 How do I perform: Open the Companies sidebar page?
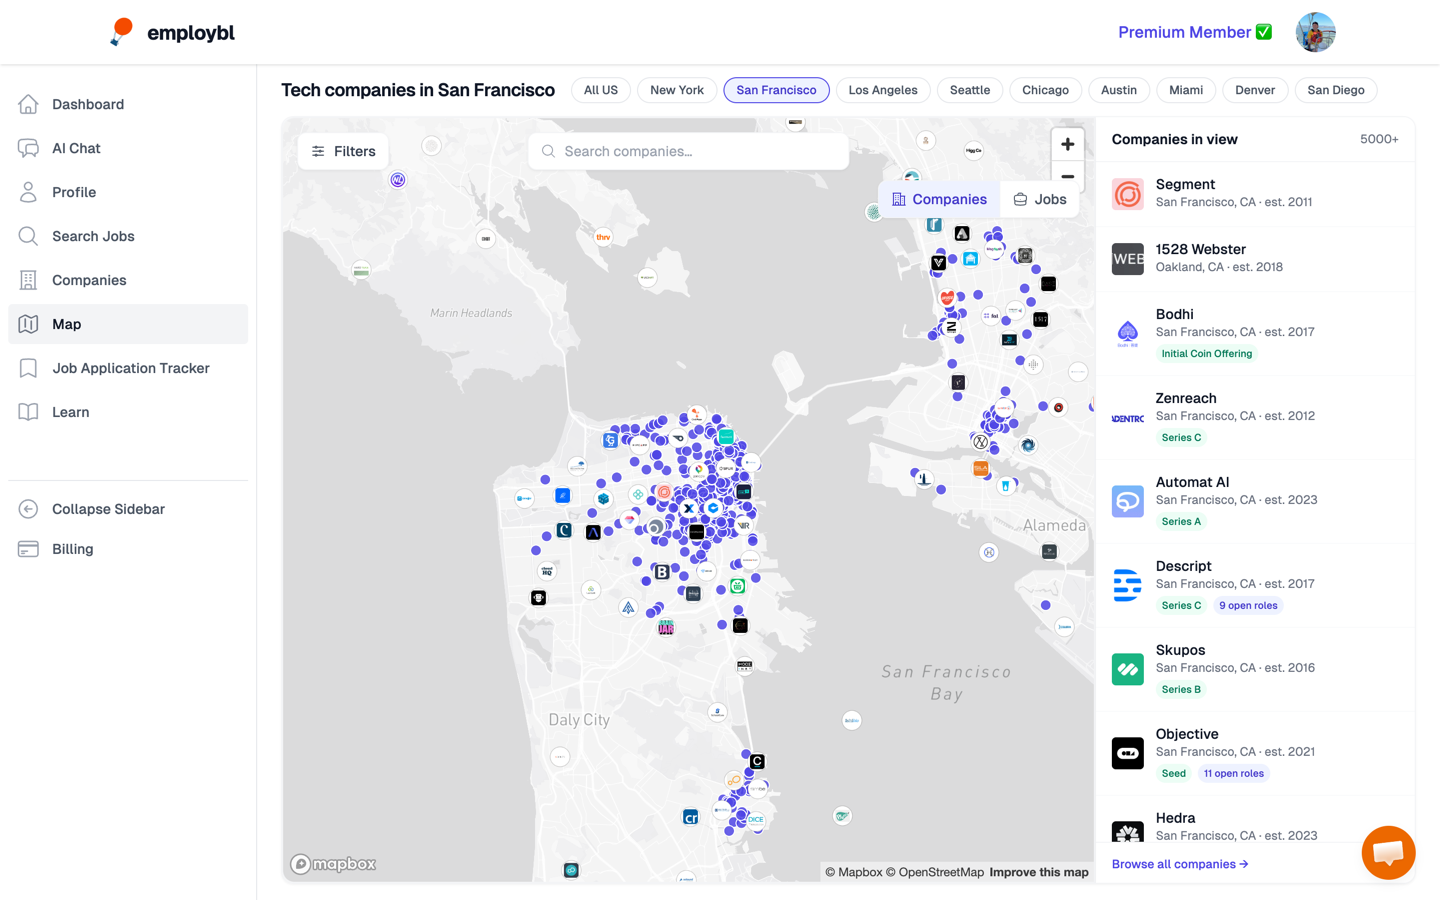coord(128,280)
